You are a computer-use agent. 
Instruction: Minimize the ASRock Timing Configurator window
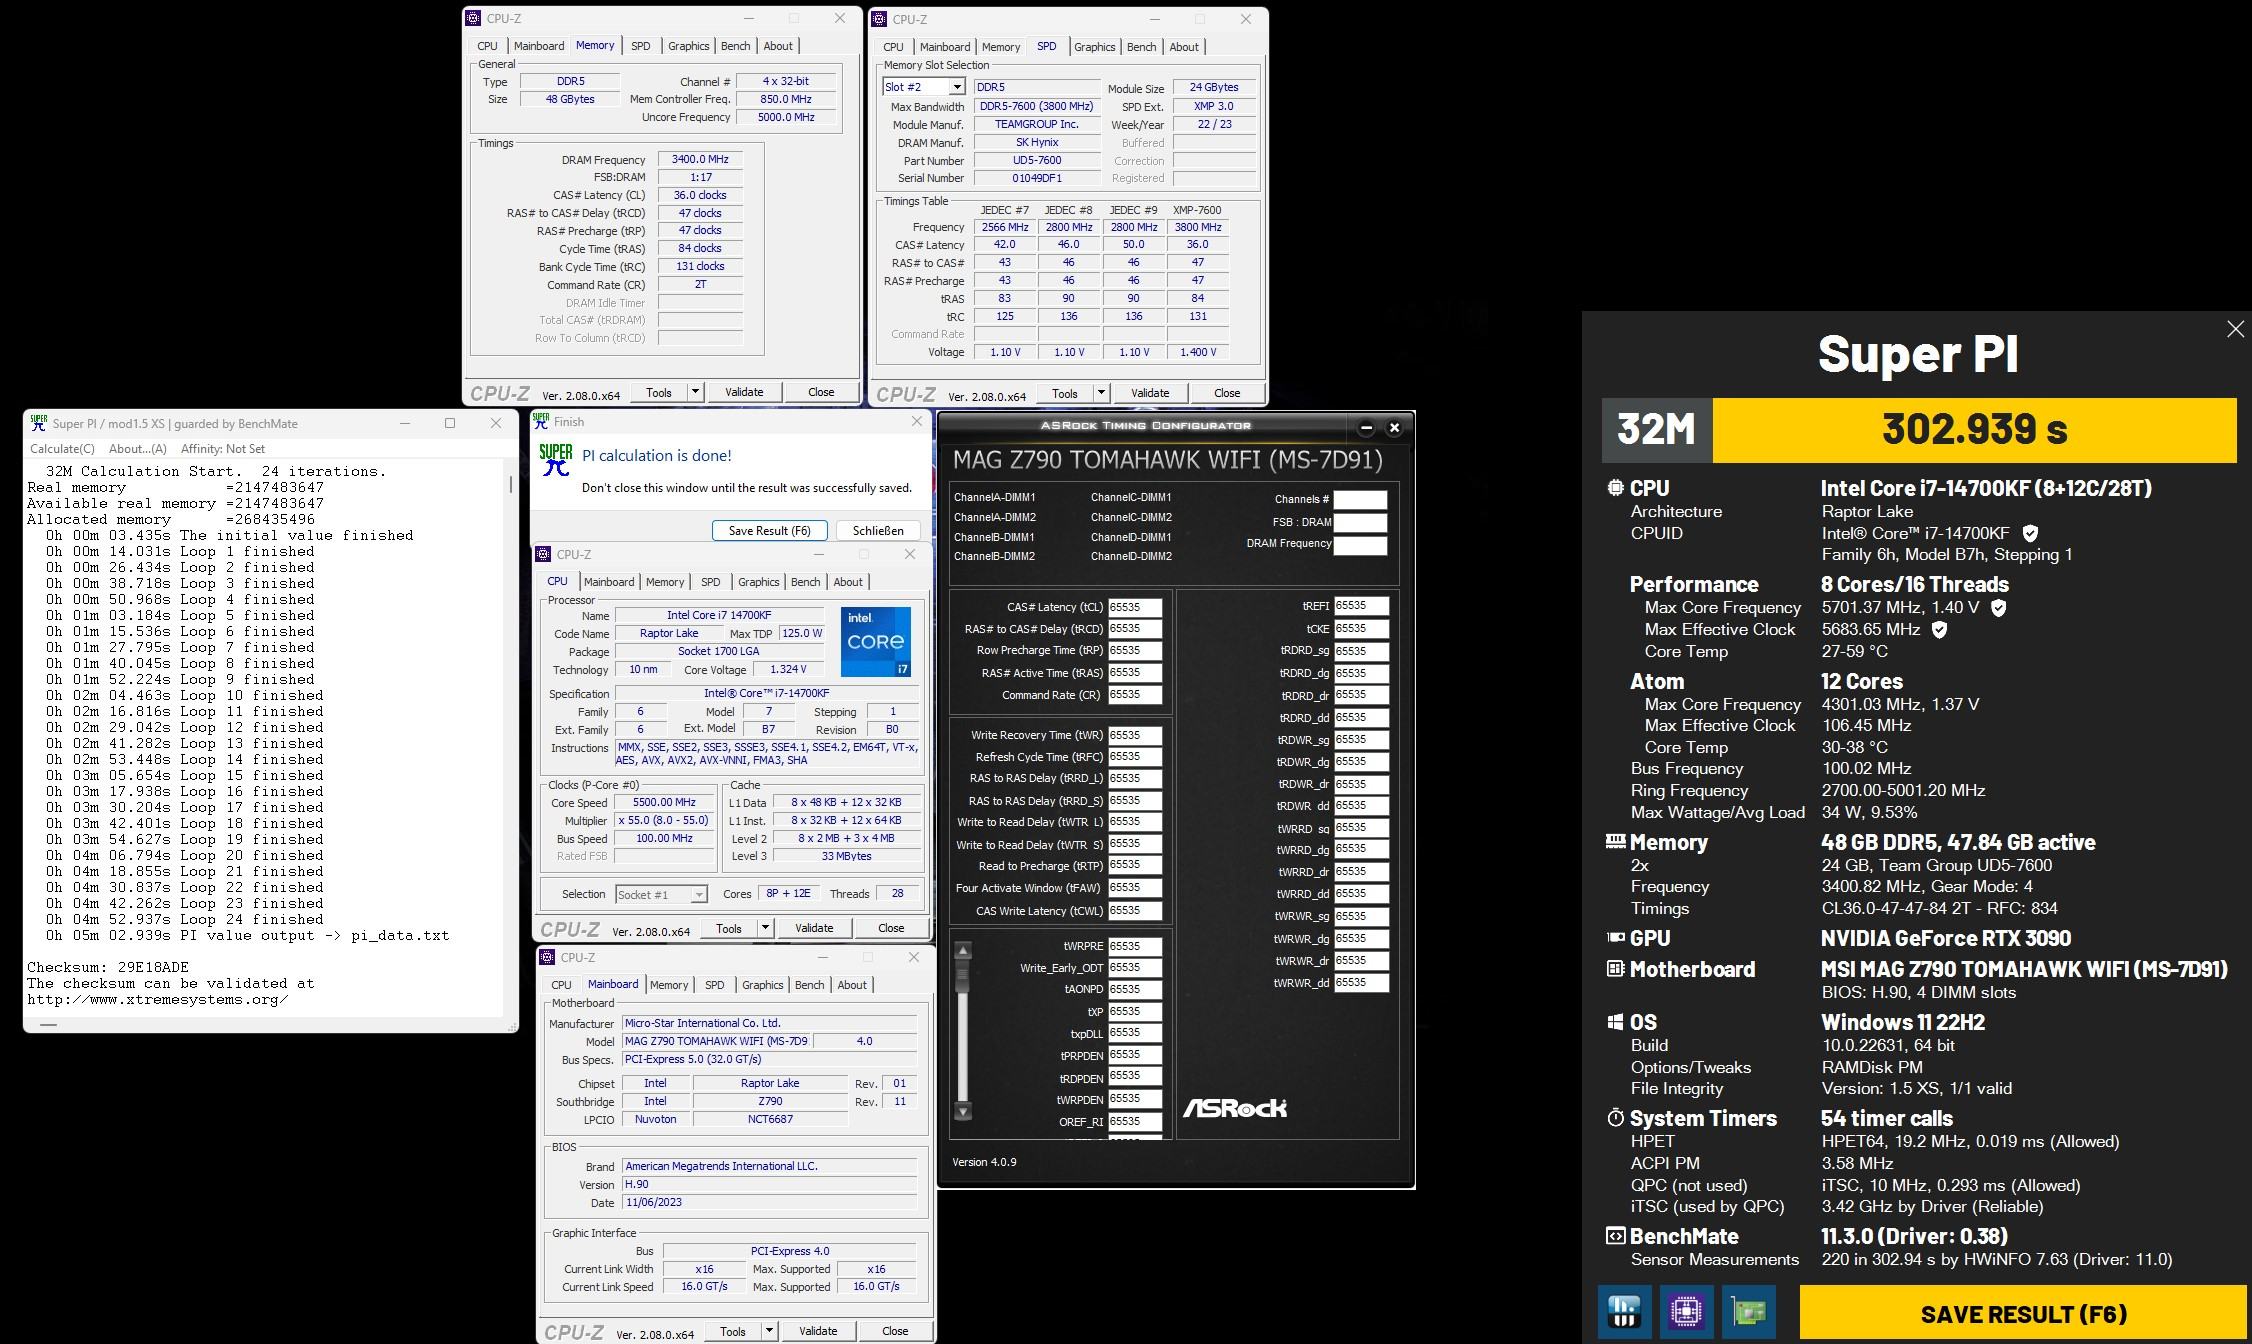1366,427
